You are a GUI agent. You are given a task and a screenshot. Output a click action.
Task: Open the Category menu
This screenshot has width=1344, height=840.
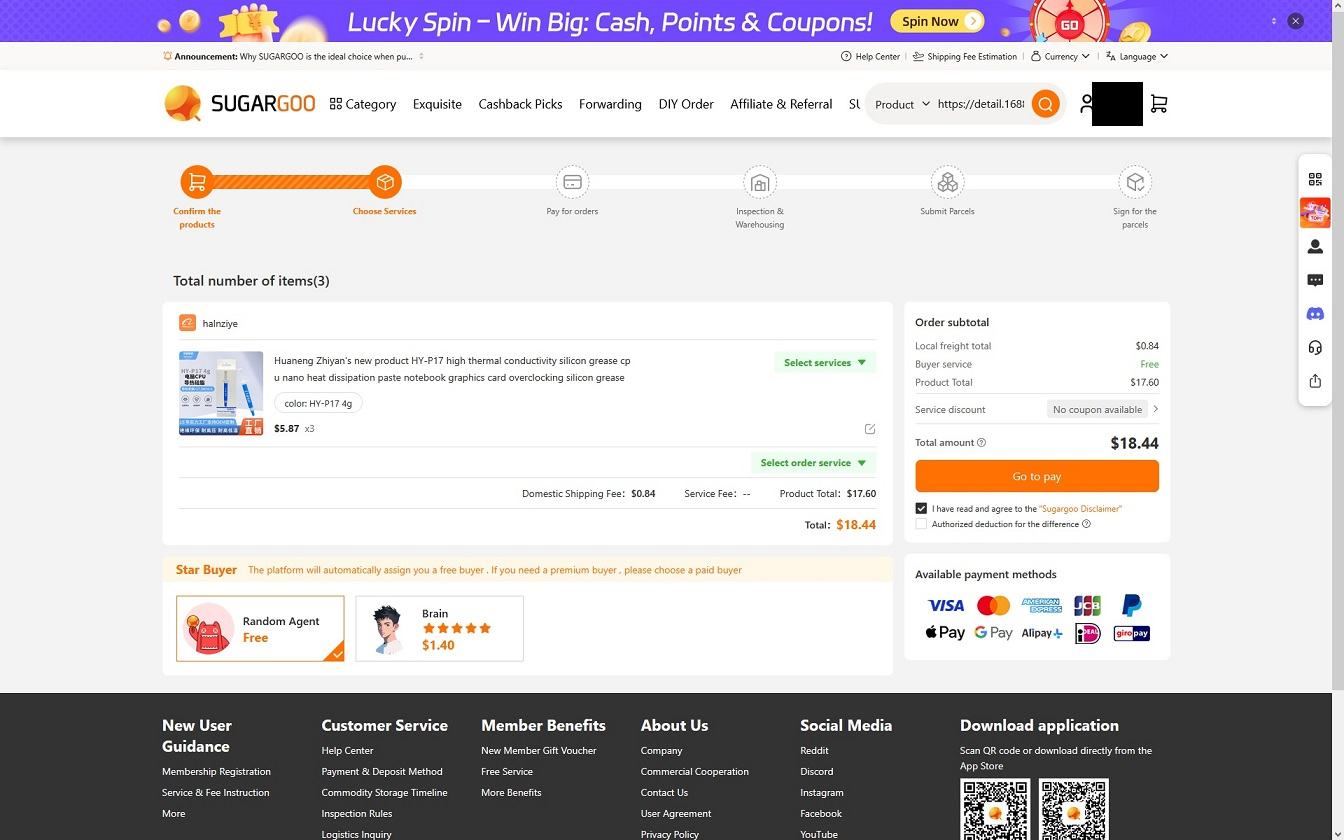tap(363, 104)
